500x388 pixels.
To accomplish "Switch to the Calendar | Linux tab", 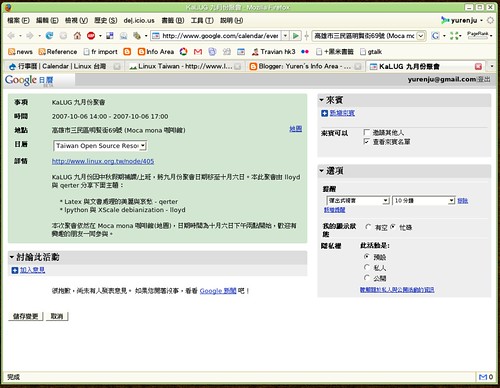I will tap(63, 66).
